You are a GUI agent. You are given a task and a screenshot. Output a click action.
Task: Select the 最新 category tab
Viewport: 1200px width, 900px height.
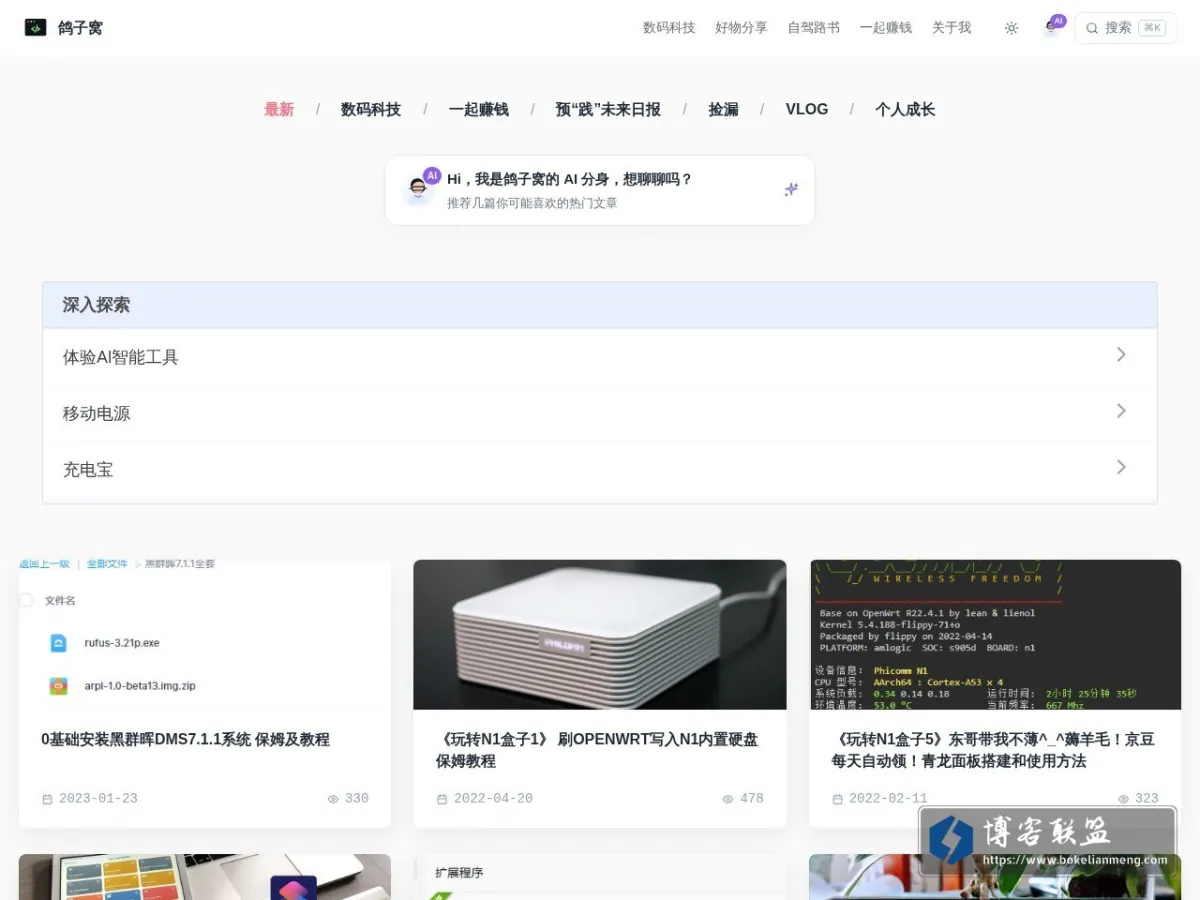(x=279, y=109)
